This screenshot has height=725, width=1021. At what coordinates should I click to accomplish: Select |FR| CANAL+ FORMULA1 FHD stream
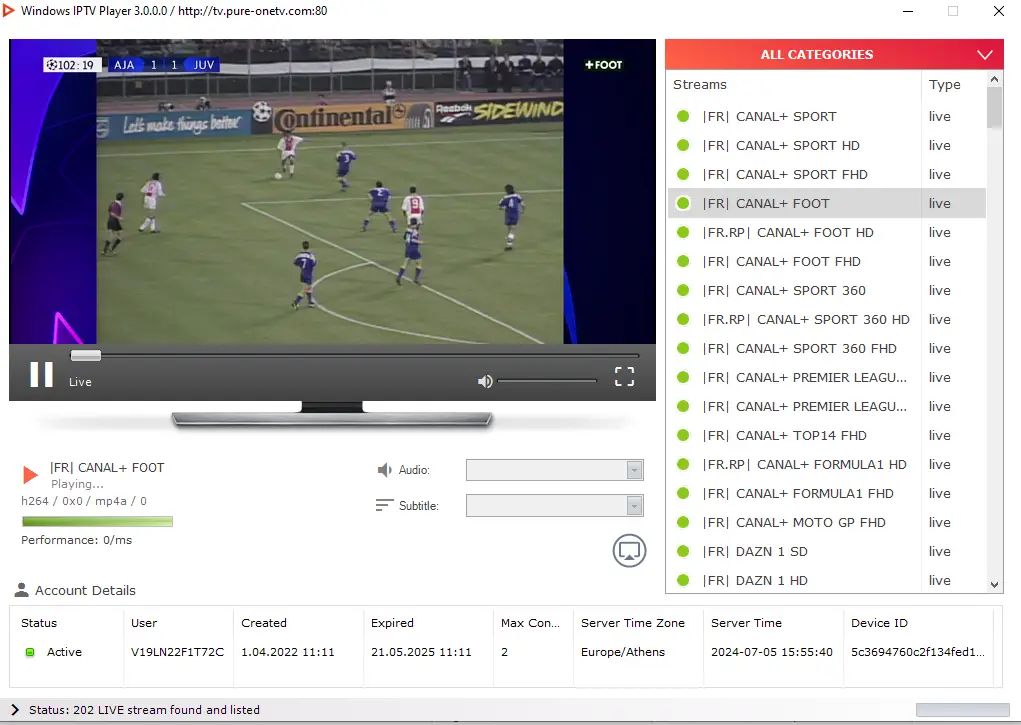coord(827,493)
